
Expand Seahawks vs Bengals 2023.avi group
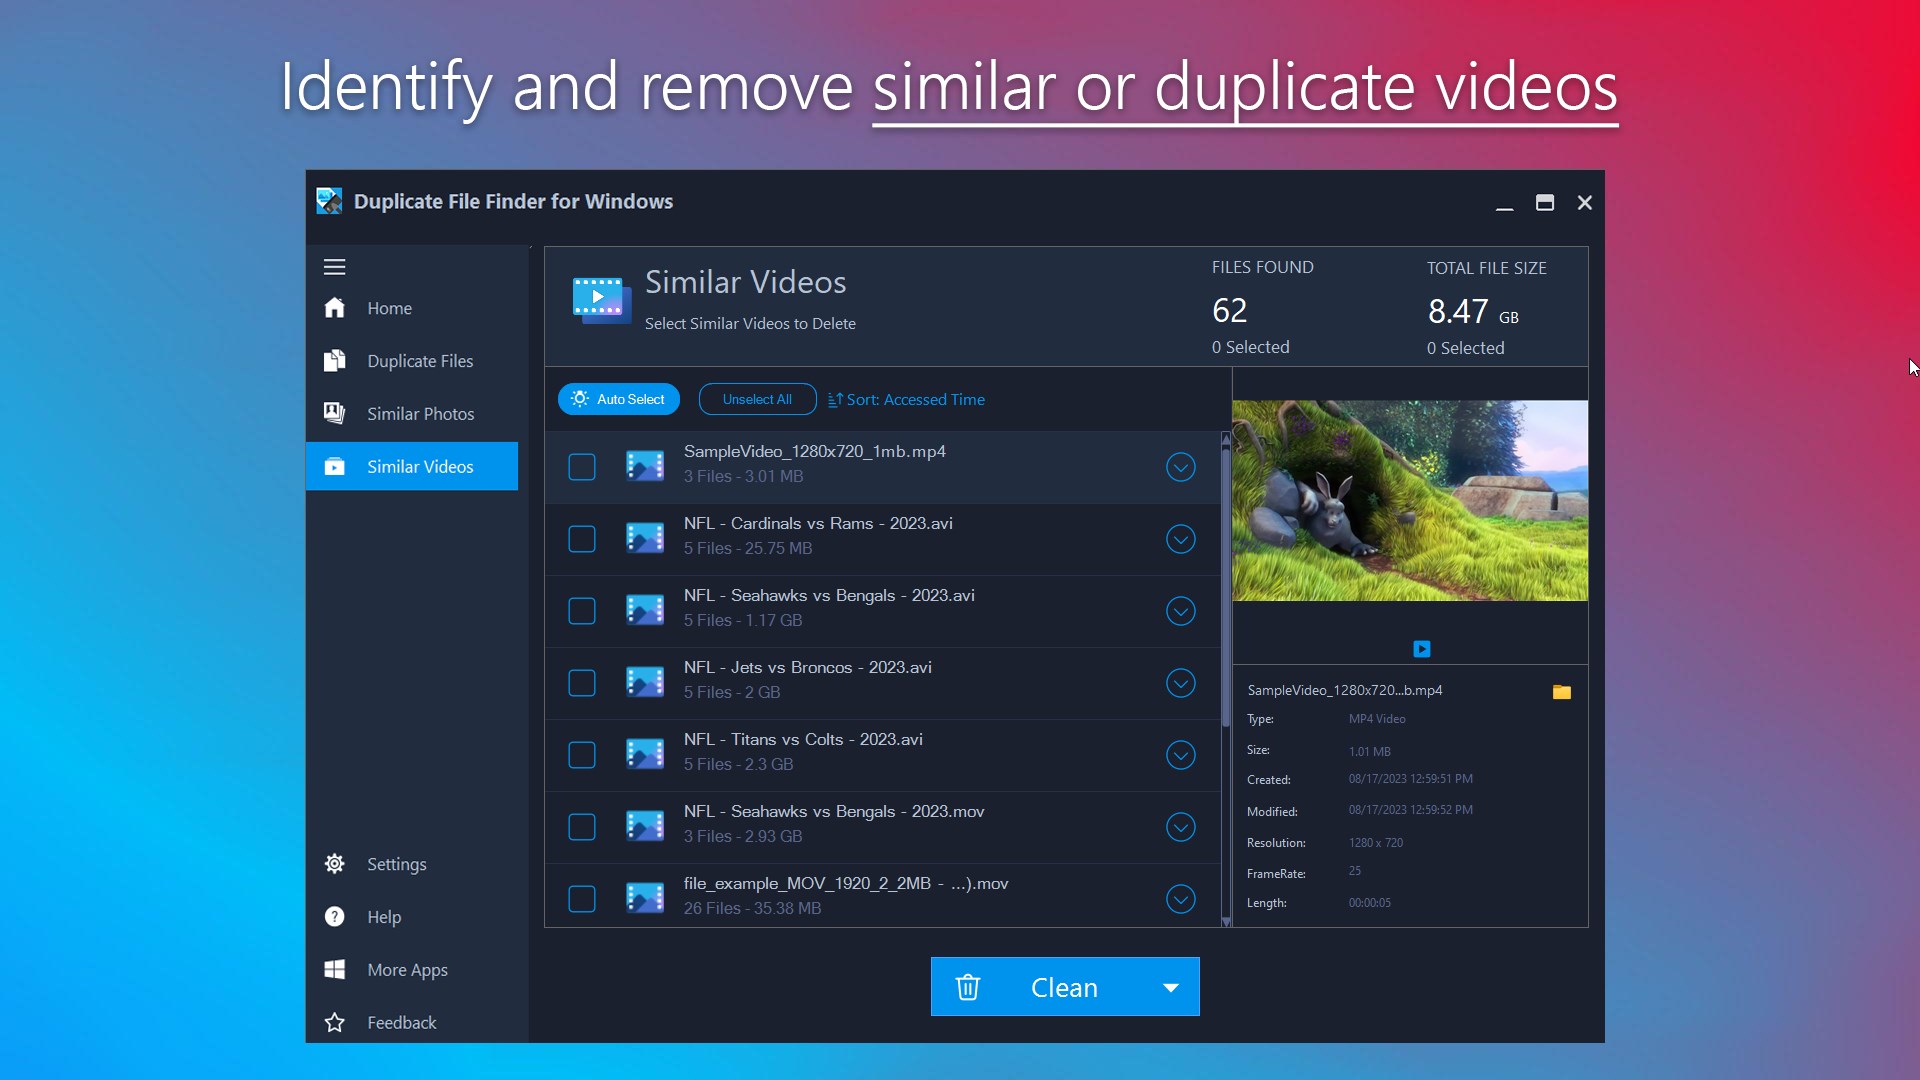click(1181, 611)
